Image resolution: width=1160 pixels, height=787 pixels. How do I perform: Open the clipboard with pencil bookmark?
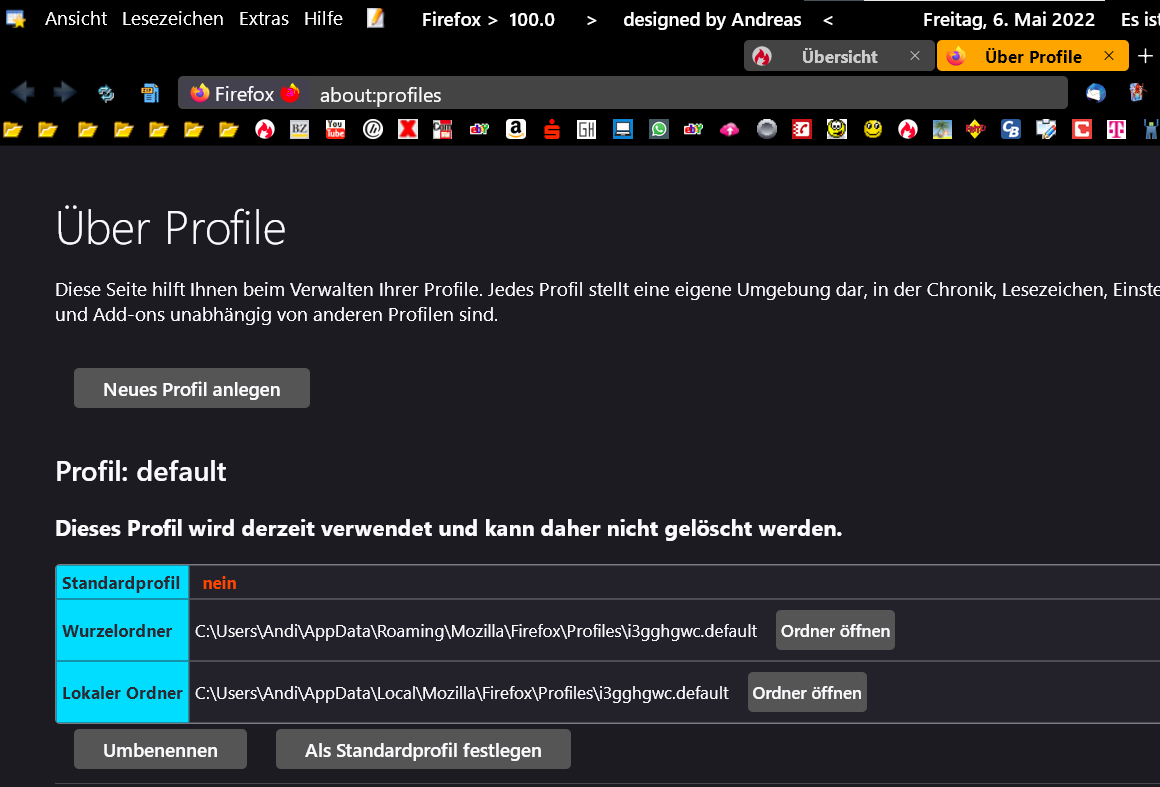pyautogui.click(x=1046, y=129)
